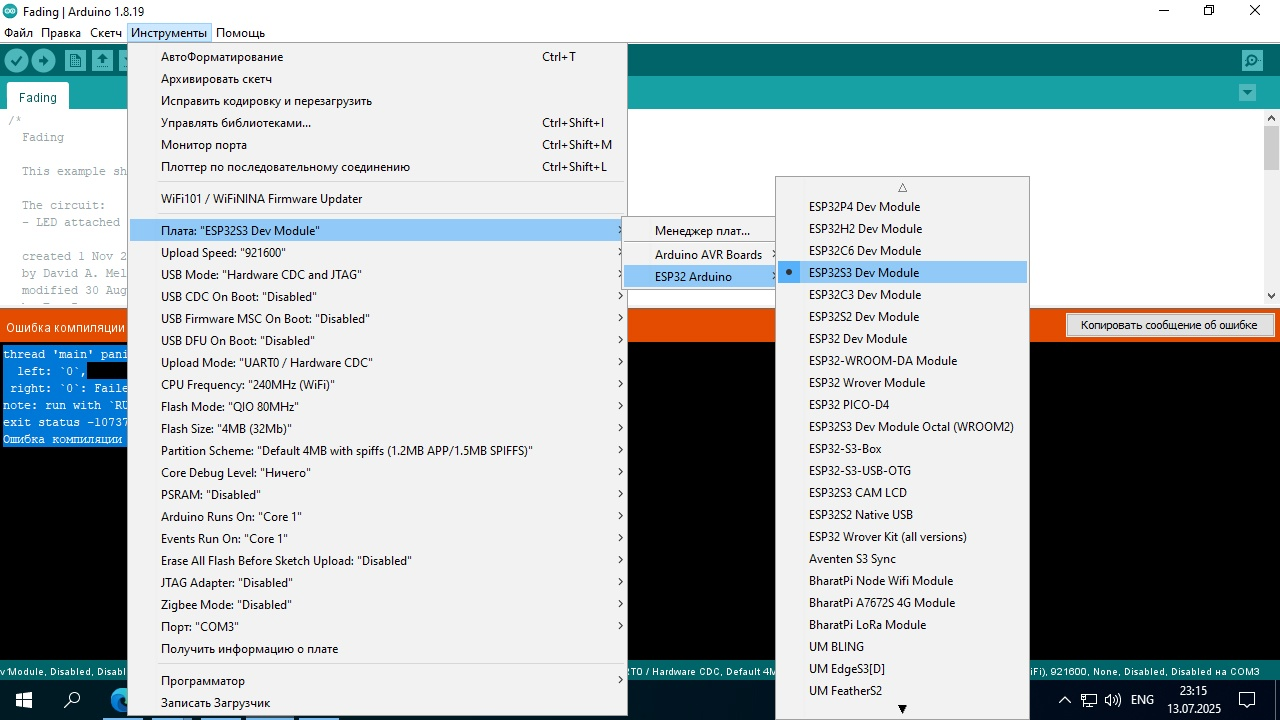Select ESP32S3 CAM LCD board
Screen dimensions: 1280x720
click(x=902, y=493)
